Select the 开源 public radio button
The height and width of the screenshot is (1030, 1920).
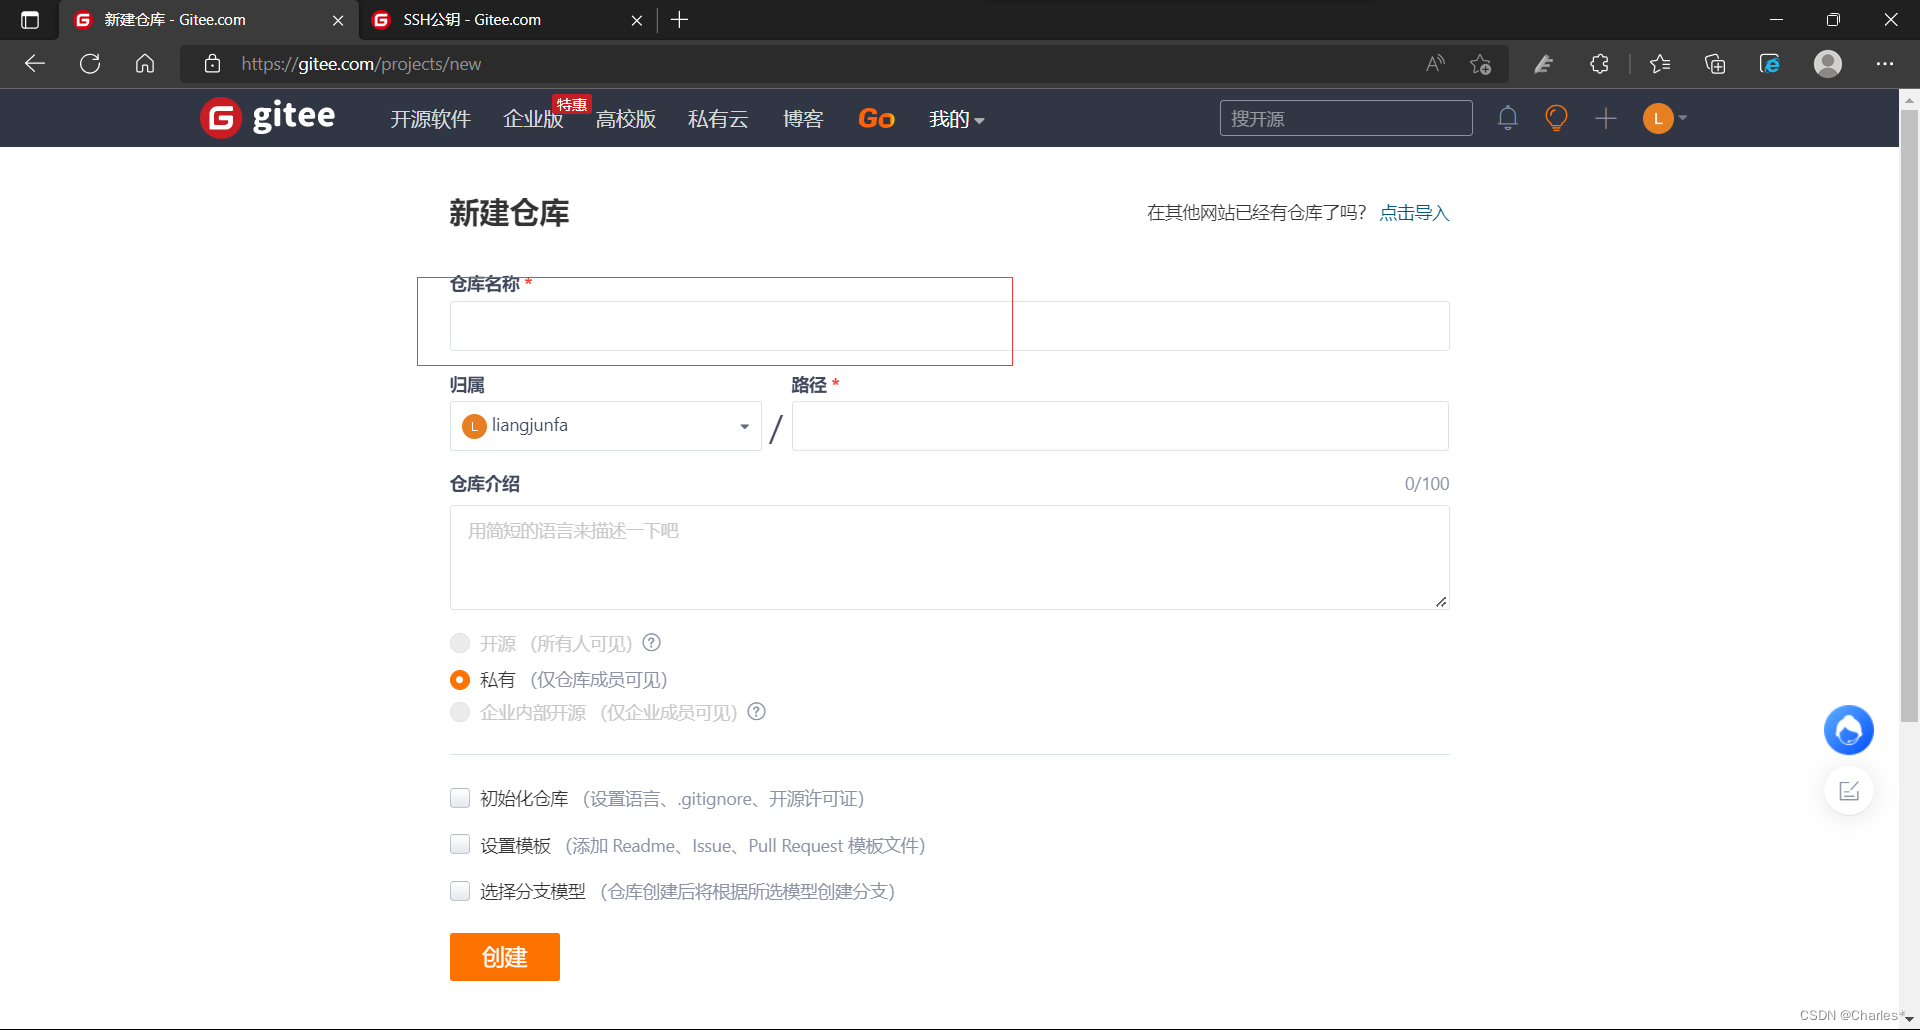pos(460,643)
